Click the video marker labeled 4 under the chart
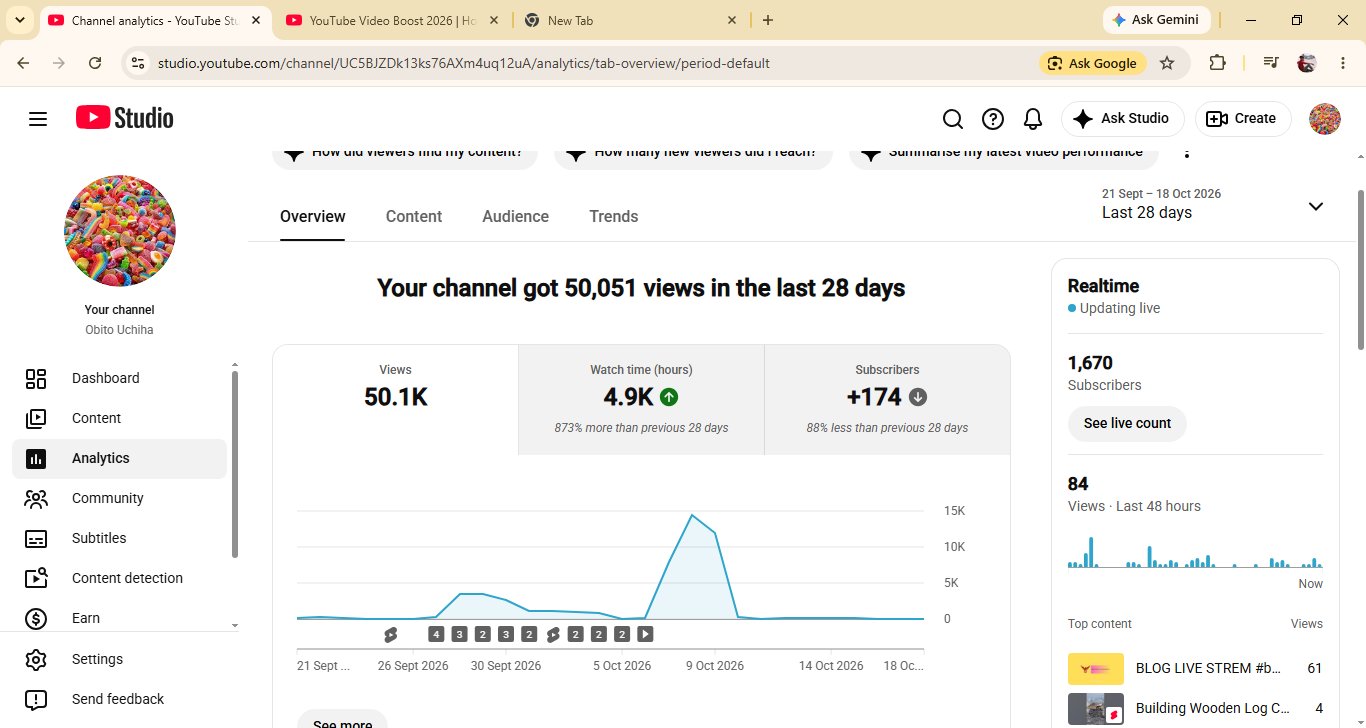This screenshot has height=728, width=1366. click(436, 634)
